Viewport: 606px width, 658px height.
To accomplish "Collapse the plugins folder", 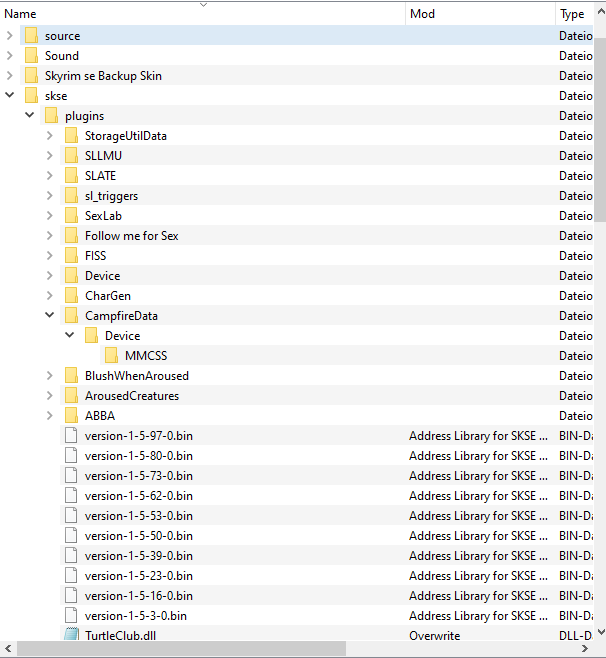I will pyautogui.click(x=29, y=115).
